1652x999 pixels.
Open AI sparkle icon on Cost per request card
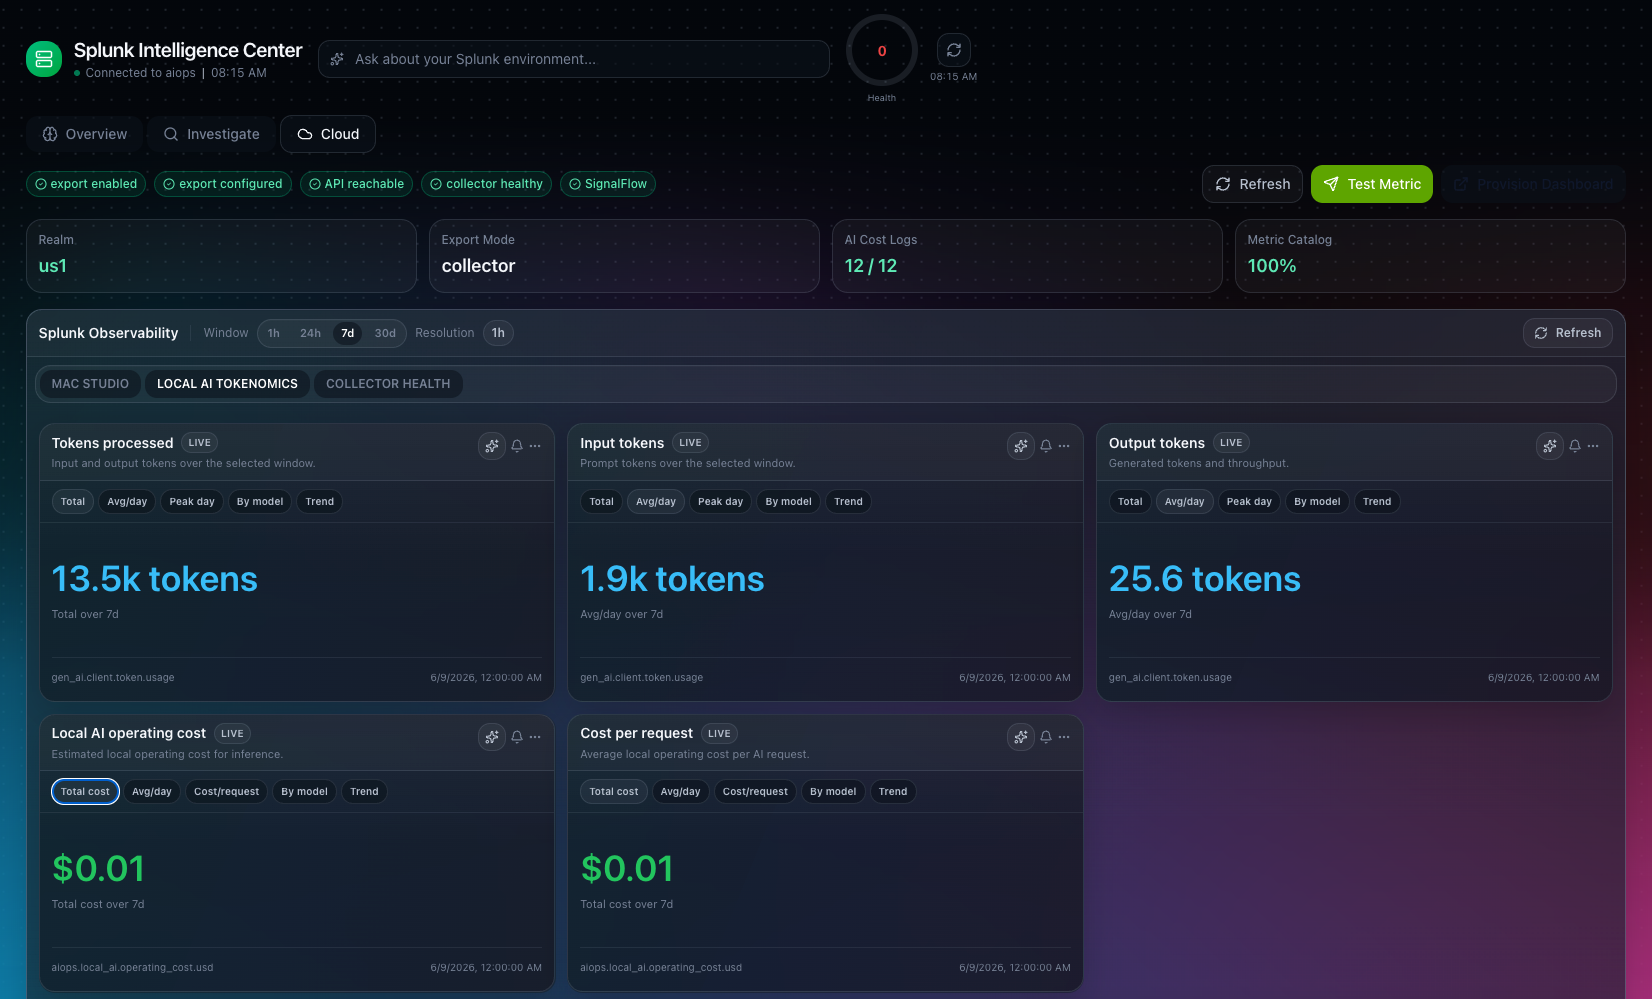tap(1020, 737)
